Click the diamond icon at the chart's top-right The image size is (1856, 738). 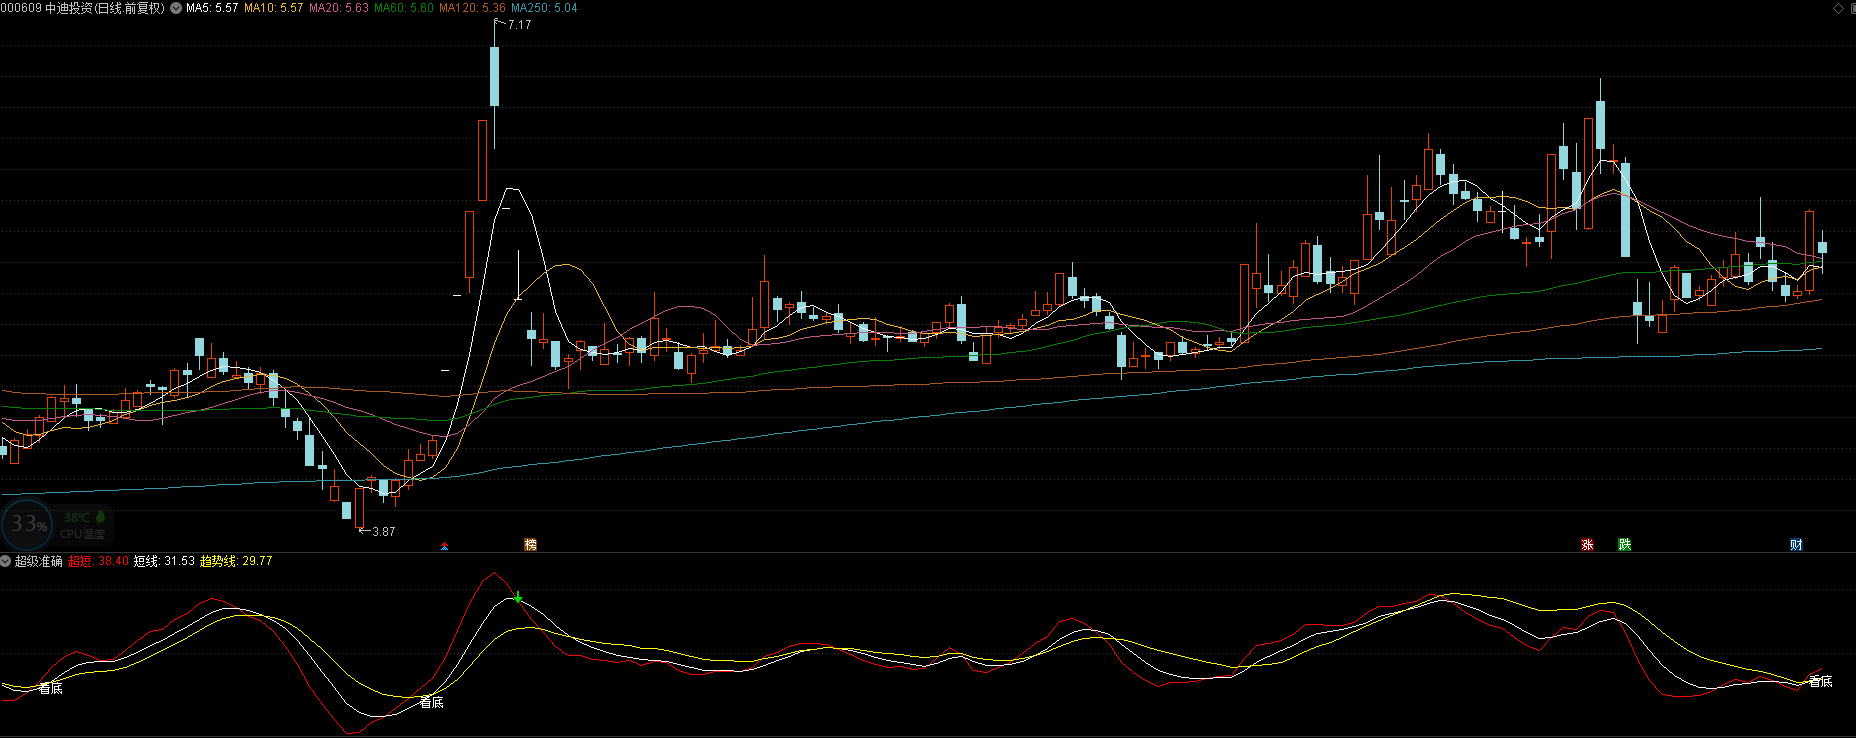(x=1838, y=8)
